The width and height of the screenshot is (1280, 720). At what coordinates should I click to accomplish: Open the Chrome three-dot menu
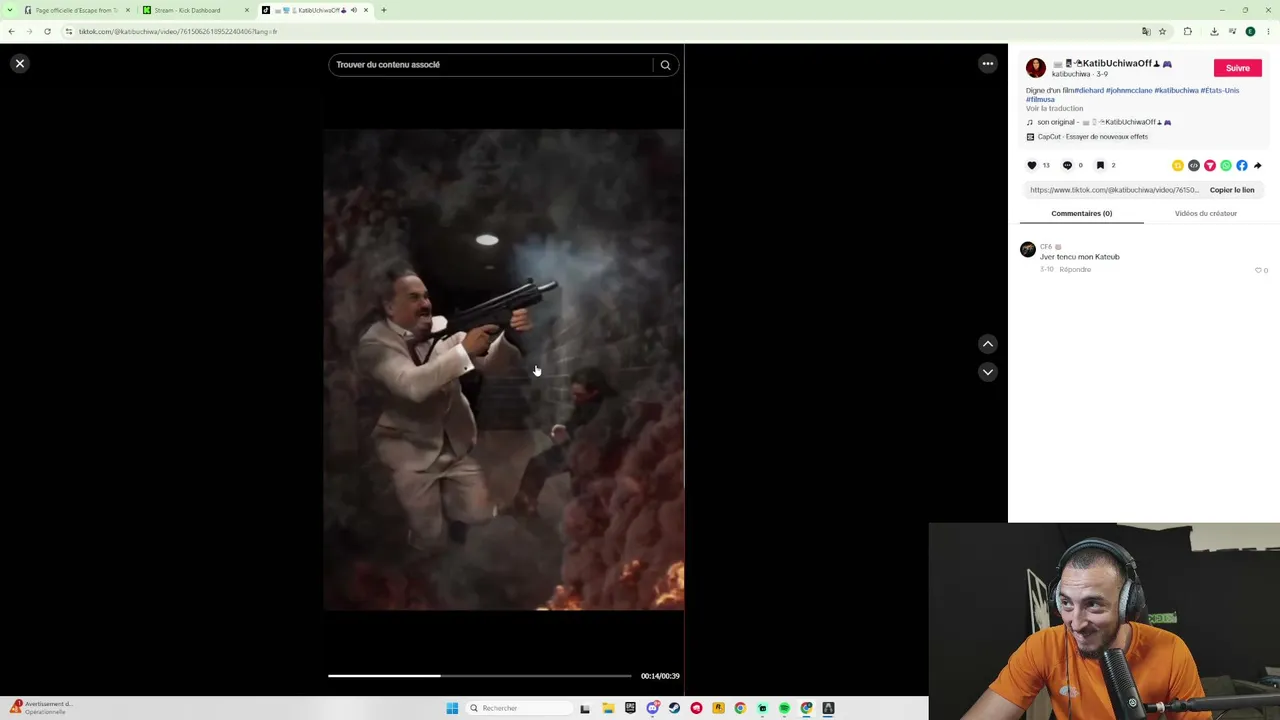(1268, 32)
